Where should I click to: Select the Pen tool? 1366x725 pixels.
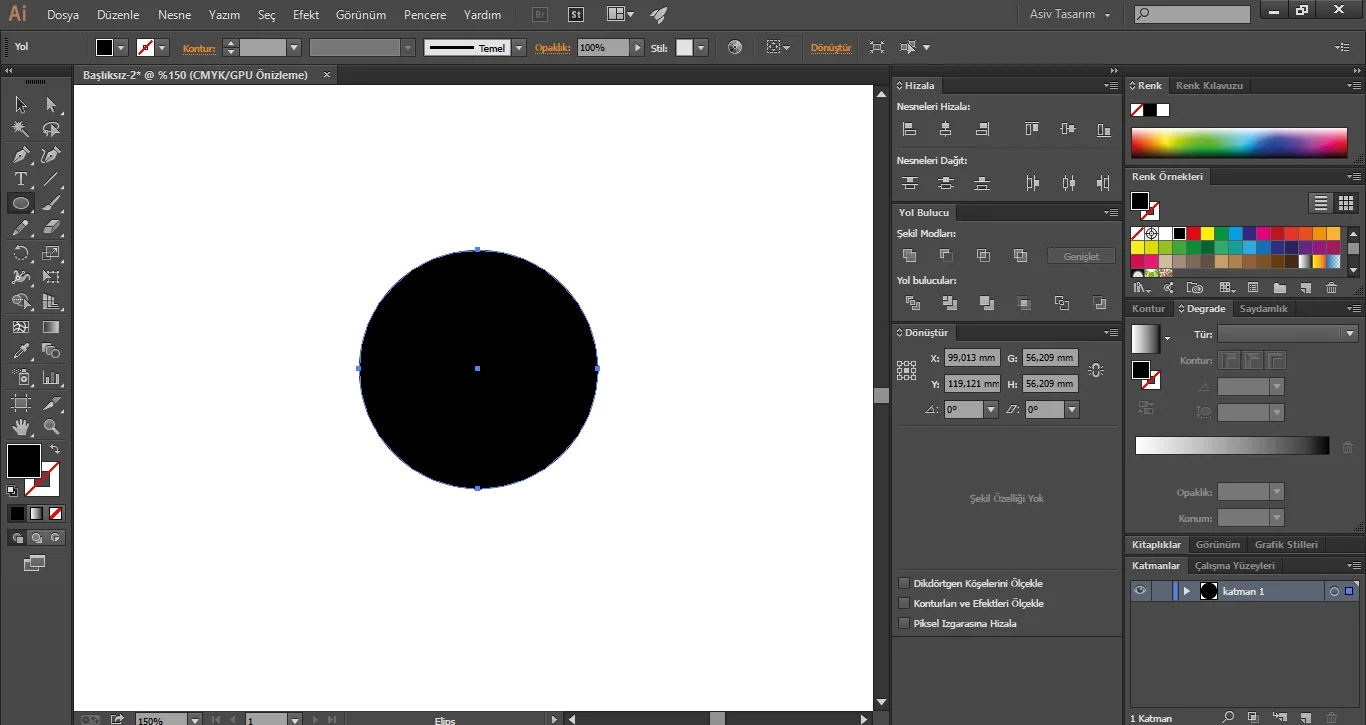20,155
